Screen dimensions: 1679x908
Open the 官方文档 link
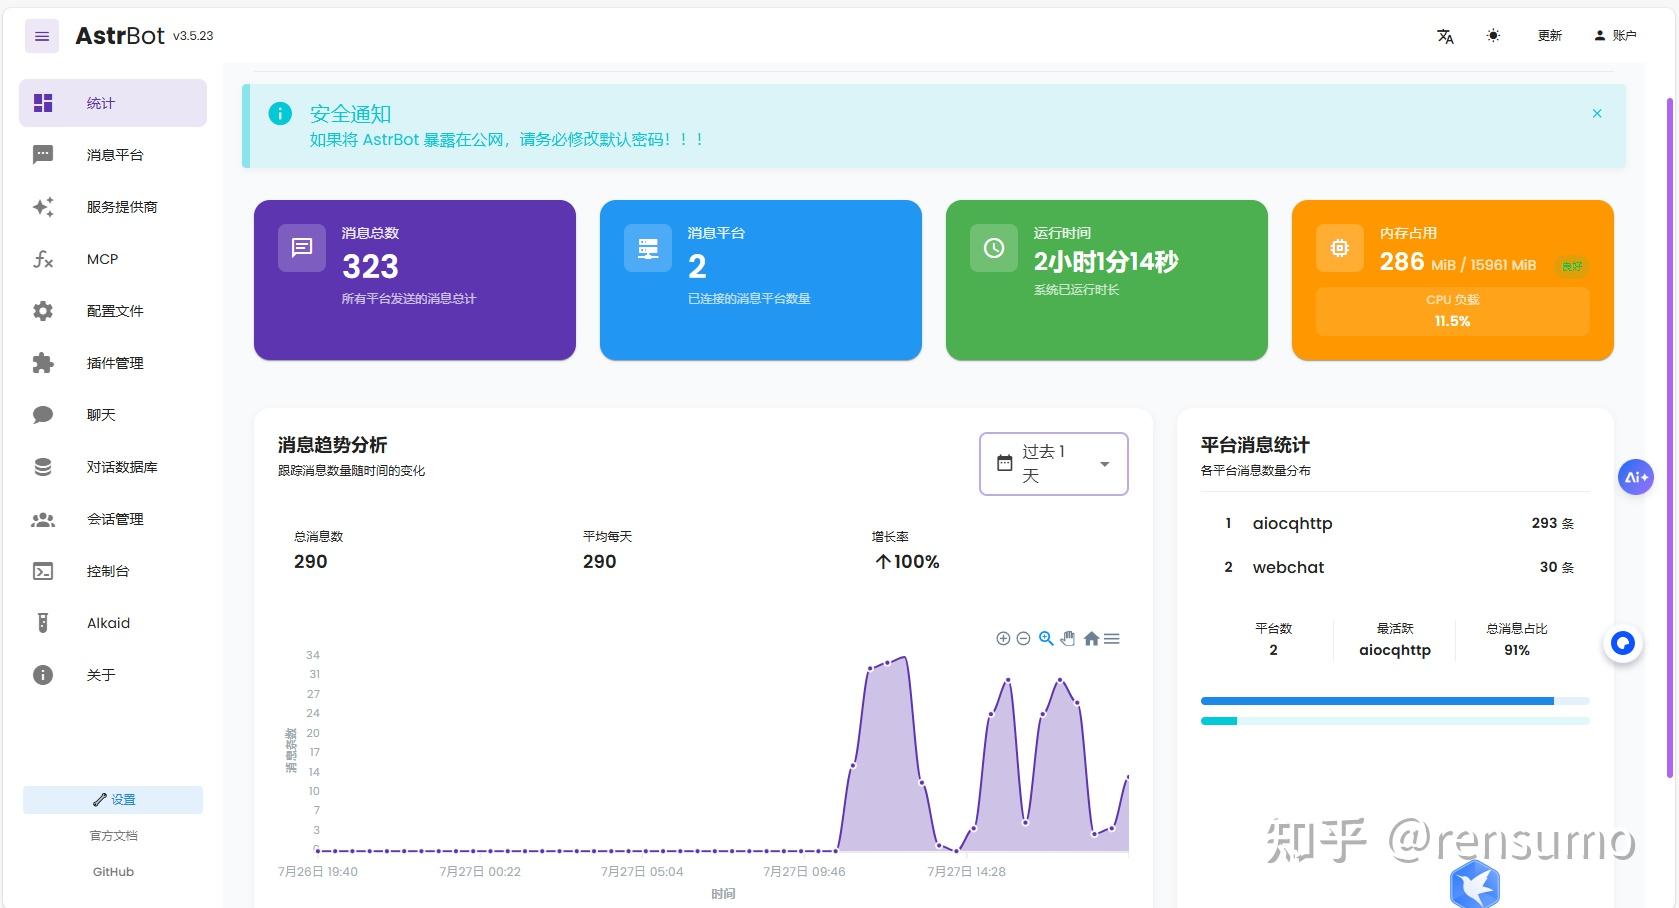pyautogui.click(x=113, y=836)
